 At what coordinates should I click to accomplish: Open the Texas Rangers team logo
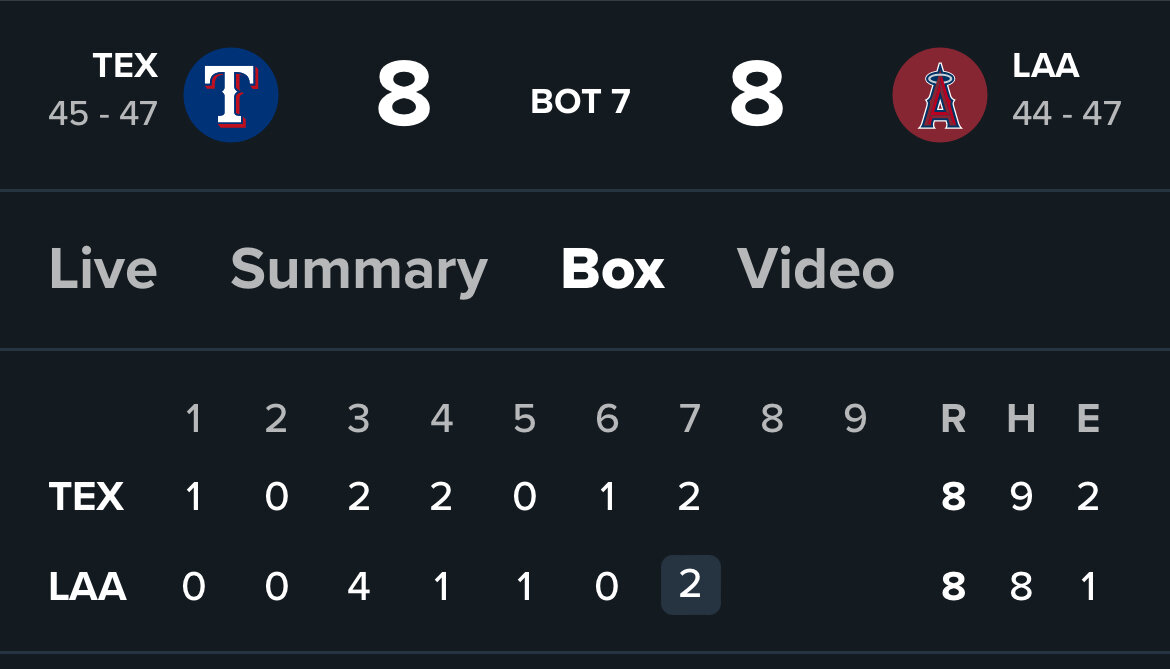[x=231, y=95]
